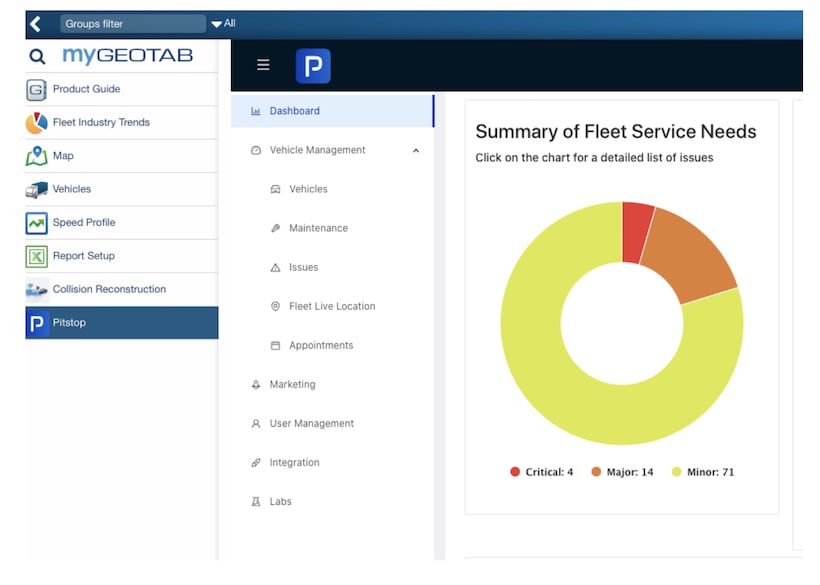
Task: Open the All groups dropdown arrow
Action: coord(216,24)
